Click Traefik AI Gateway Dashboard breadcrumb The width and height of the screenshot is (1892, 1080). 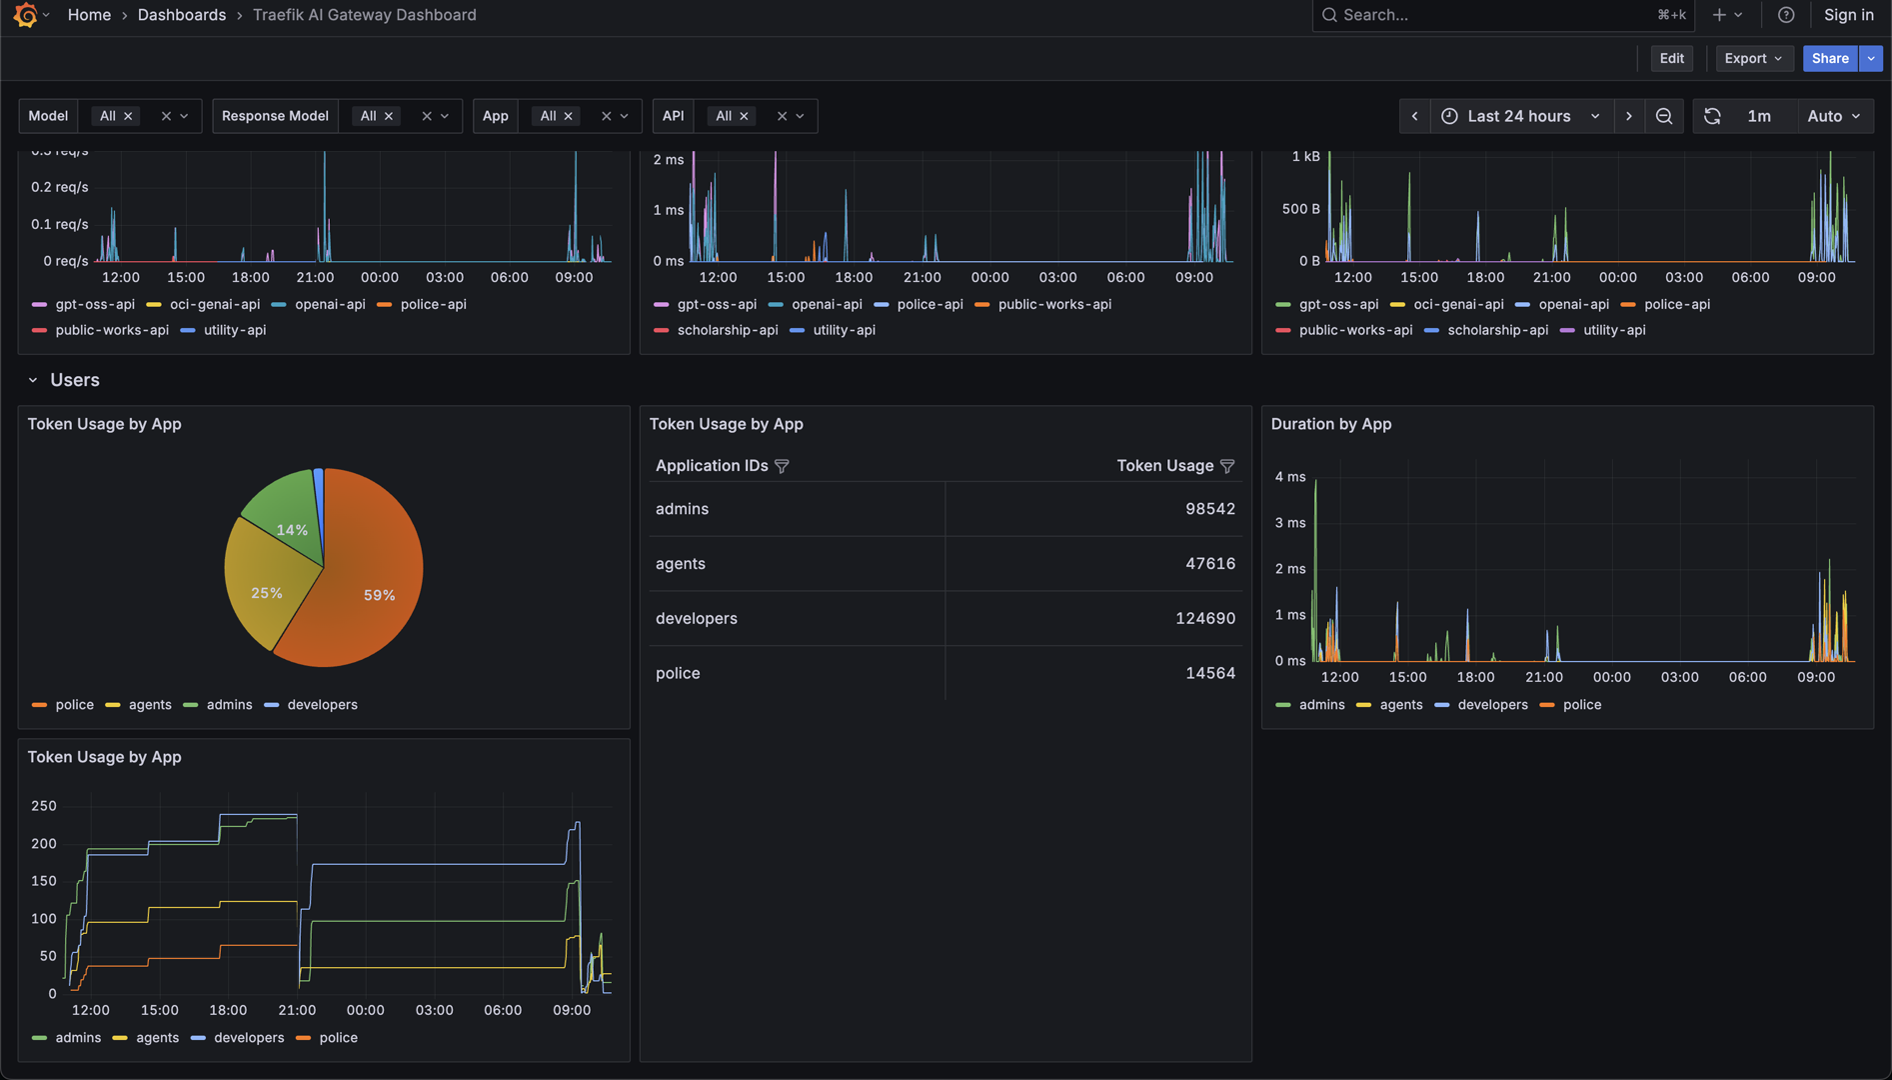pos(364,15)
